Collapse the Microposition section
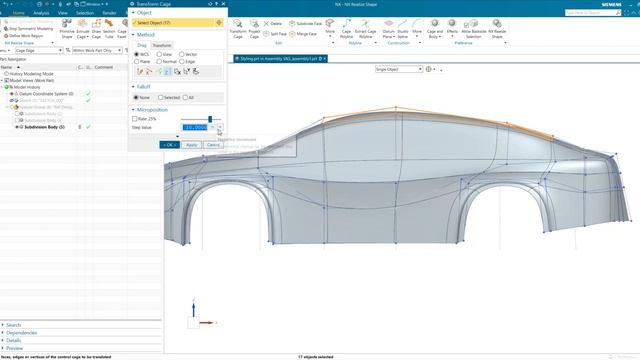Image resolution: width=640 pixels, height=360 pixels. coord(133,110)
